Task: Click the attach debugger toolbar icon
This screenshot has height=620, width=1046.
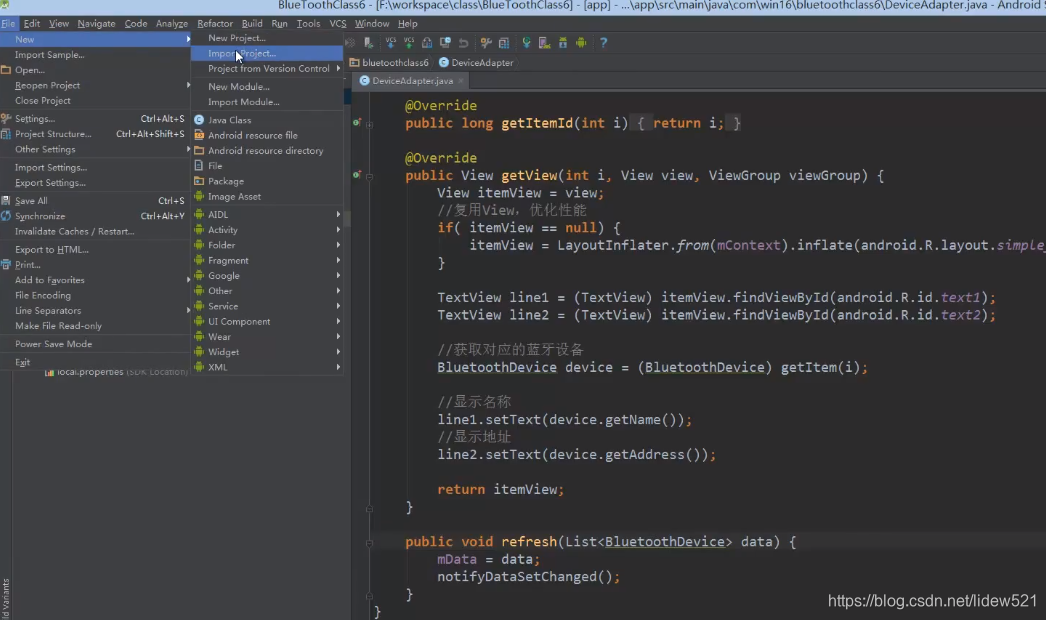Action: 368,43
